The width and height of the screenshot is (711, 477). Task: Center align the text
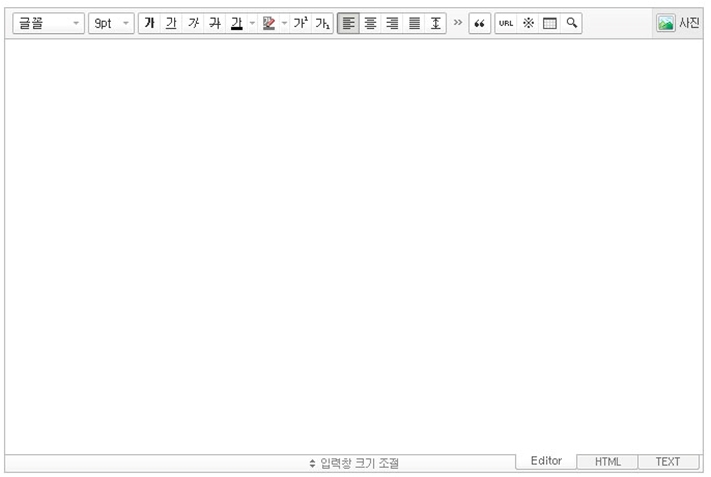click(x=370, y=24)
